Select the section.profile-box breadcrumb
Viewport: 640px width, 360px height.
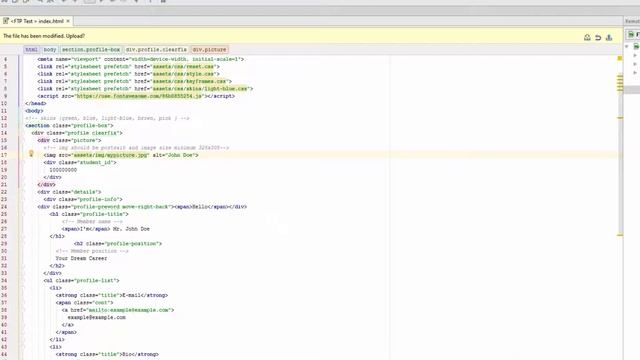pyautogui.click(x=91, y=49)
